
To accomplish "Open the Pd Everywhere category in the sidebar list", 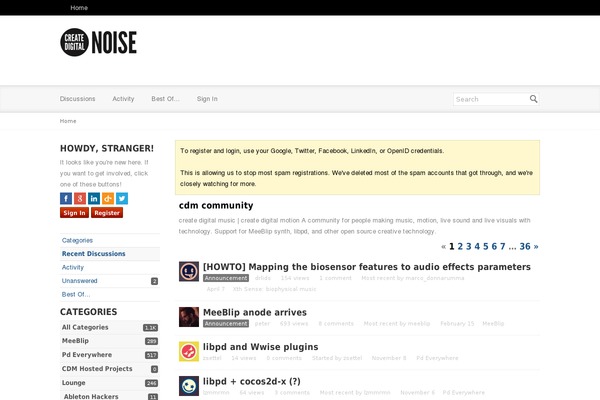I will [110, 355].
